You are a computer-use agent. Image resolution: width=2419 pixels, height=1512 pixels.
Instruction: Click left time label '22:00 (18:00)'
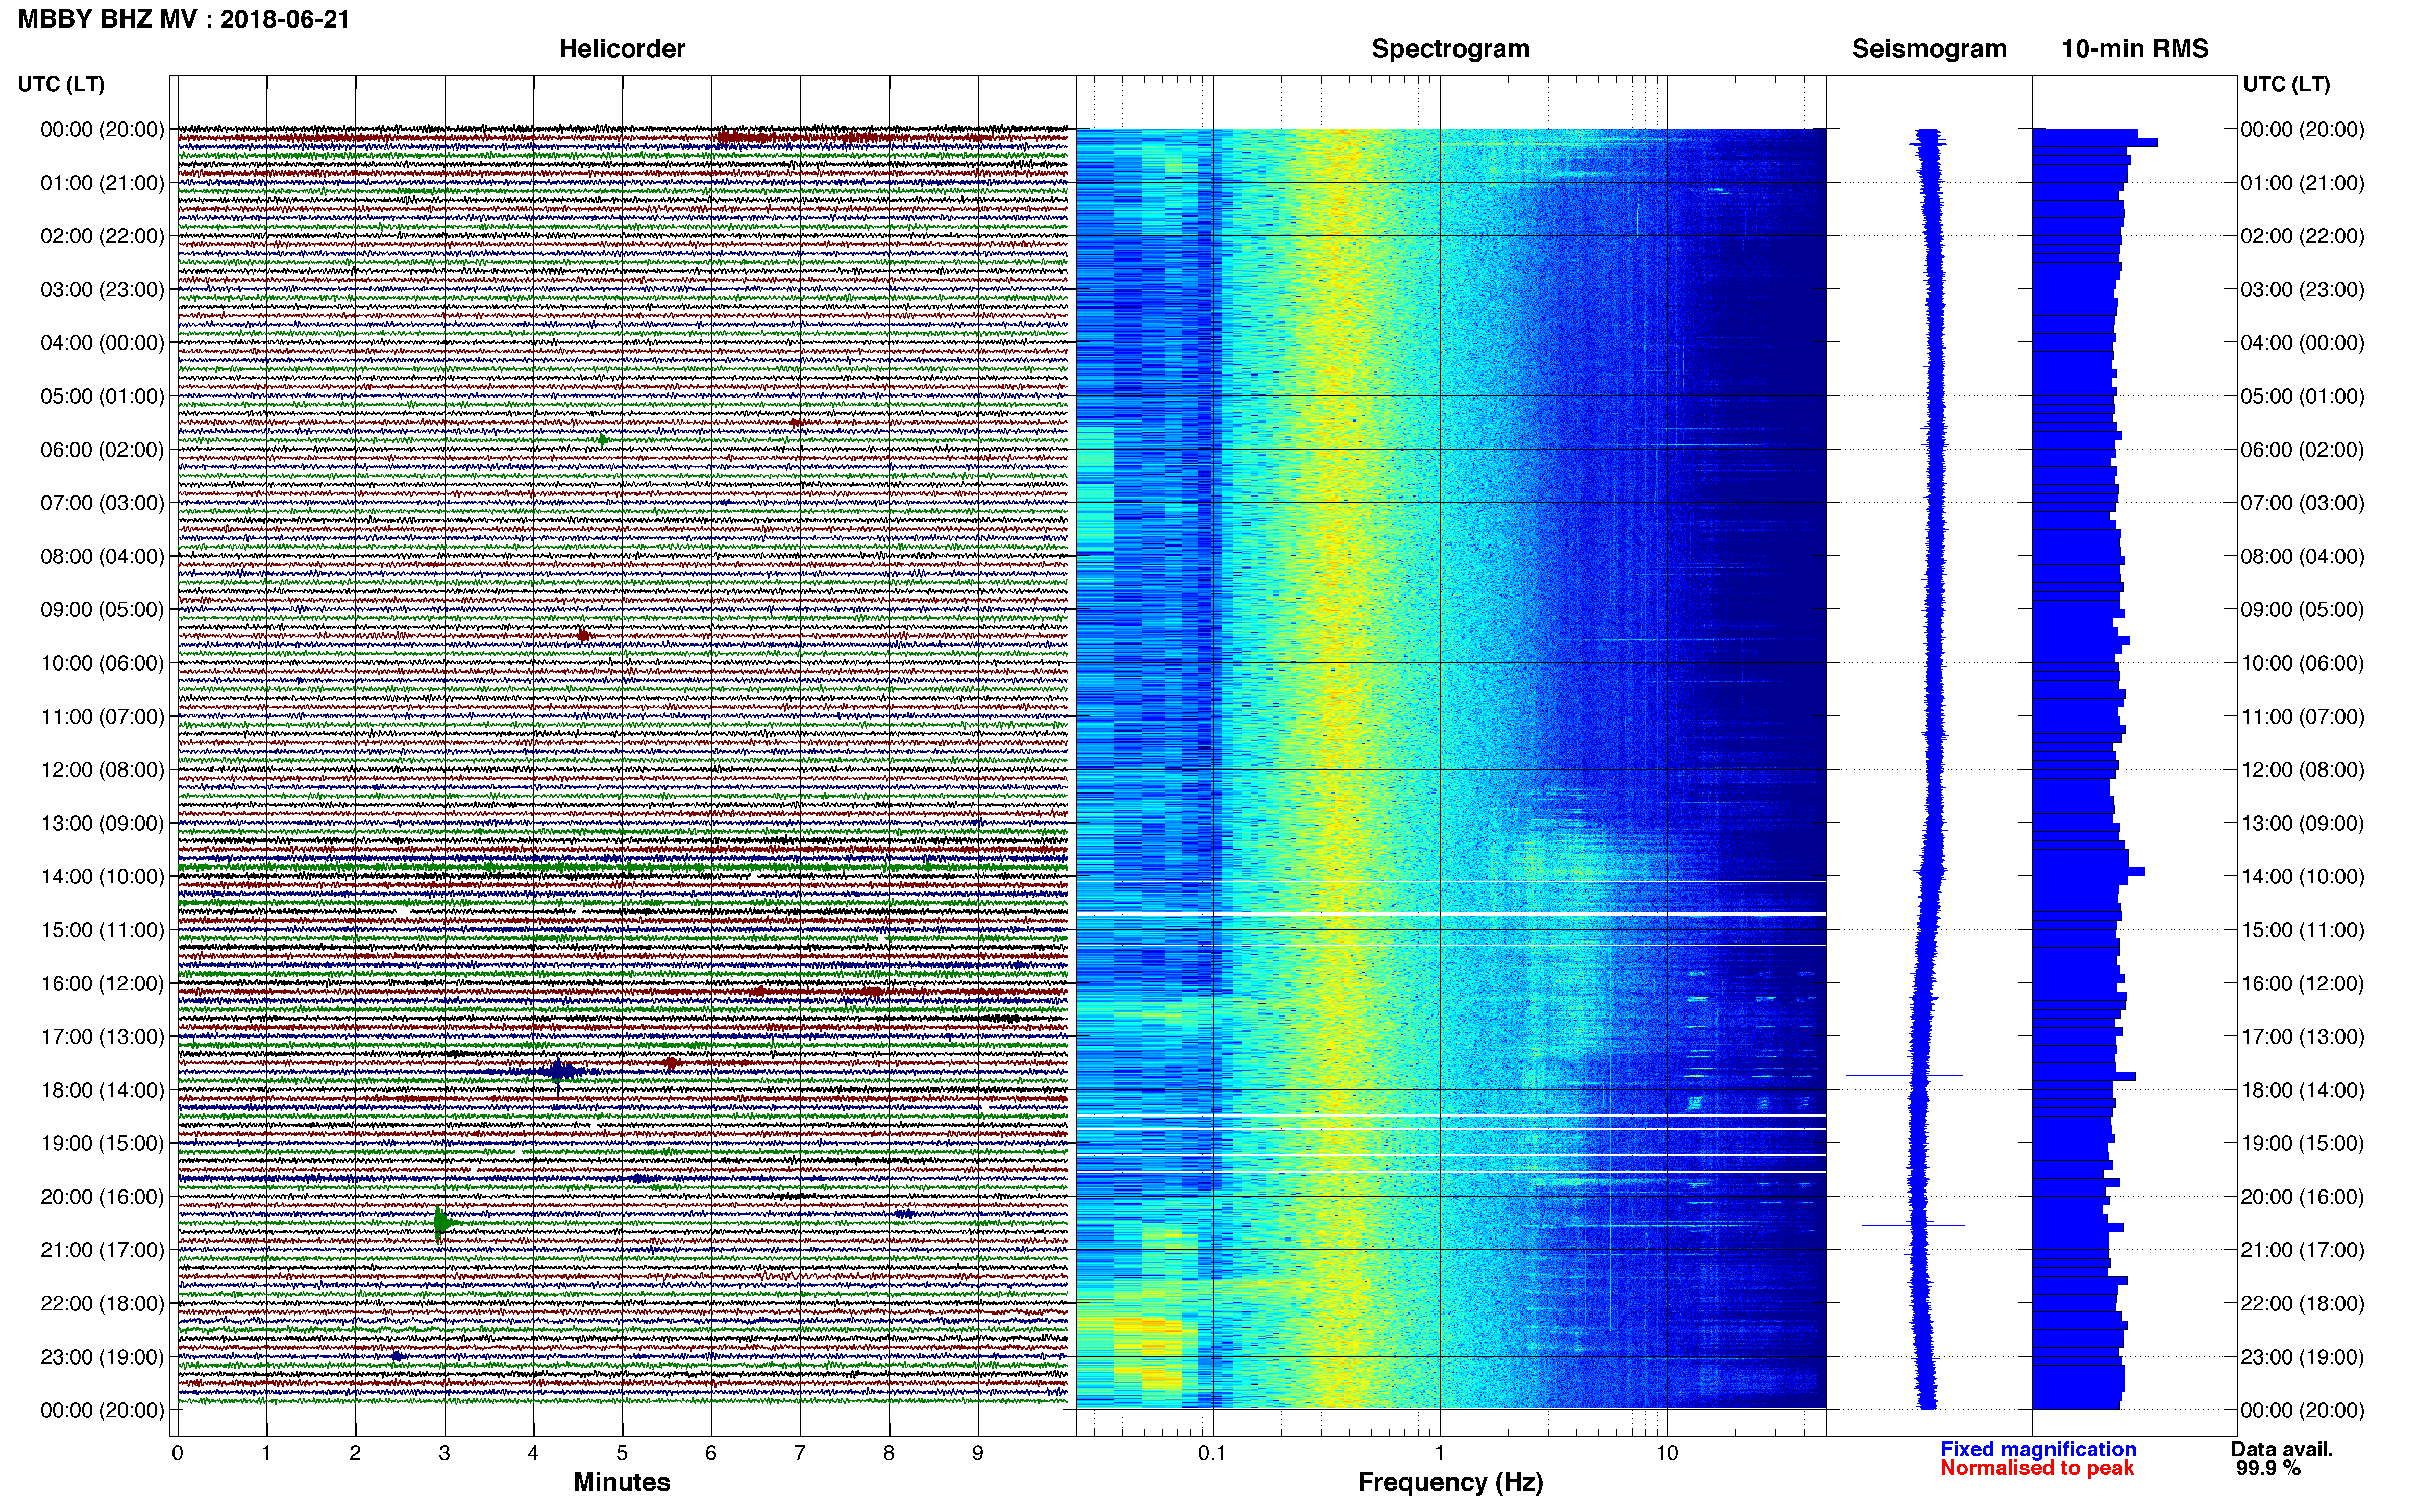pyautogui.click(x=102, y=1303)
